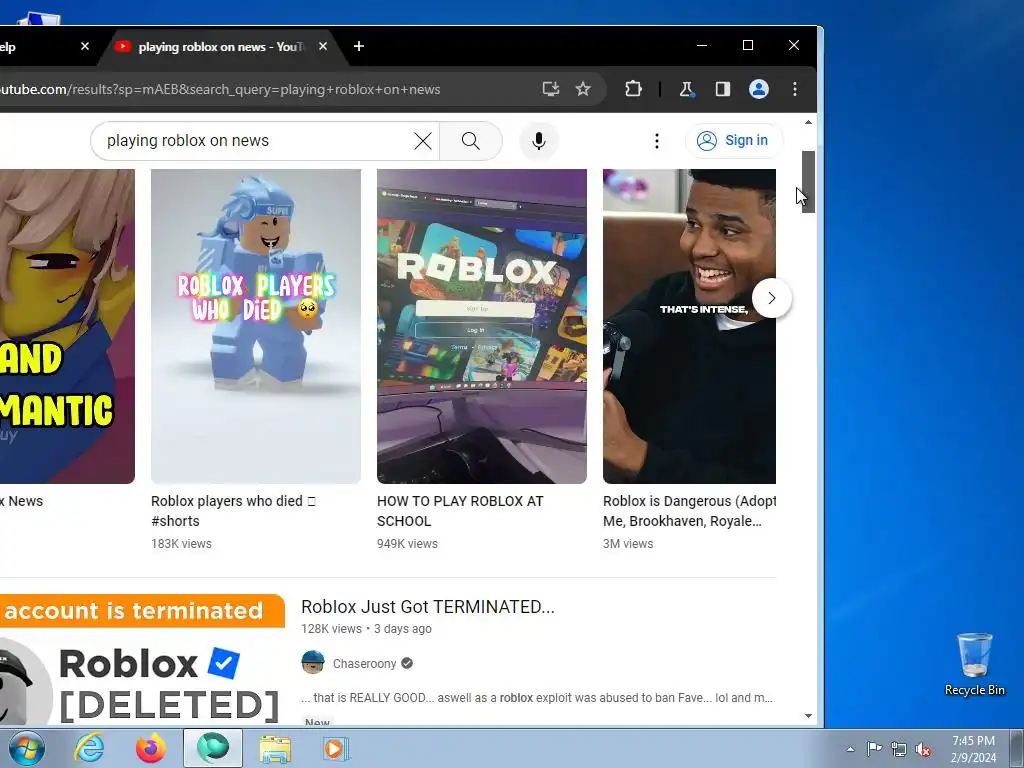Open the 'account is terminated' video thumbnail
The height and width of the screenshot is (768, 1024).
(x=142, y=658)
